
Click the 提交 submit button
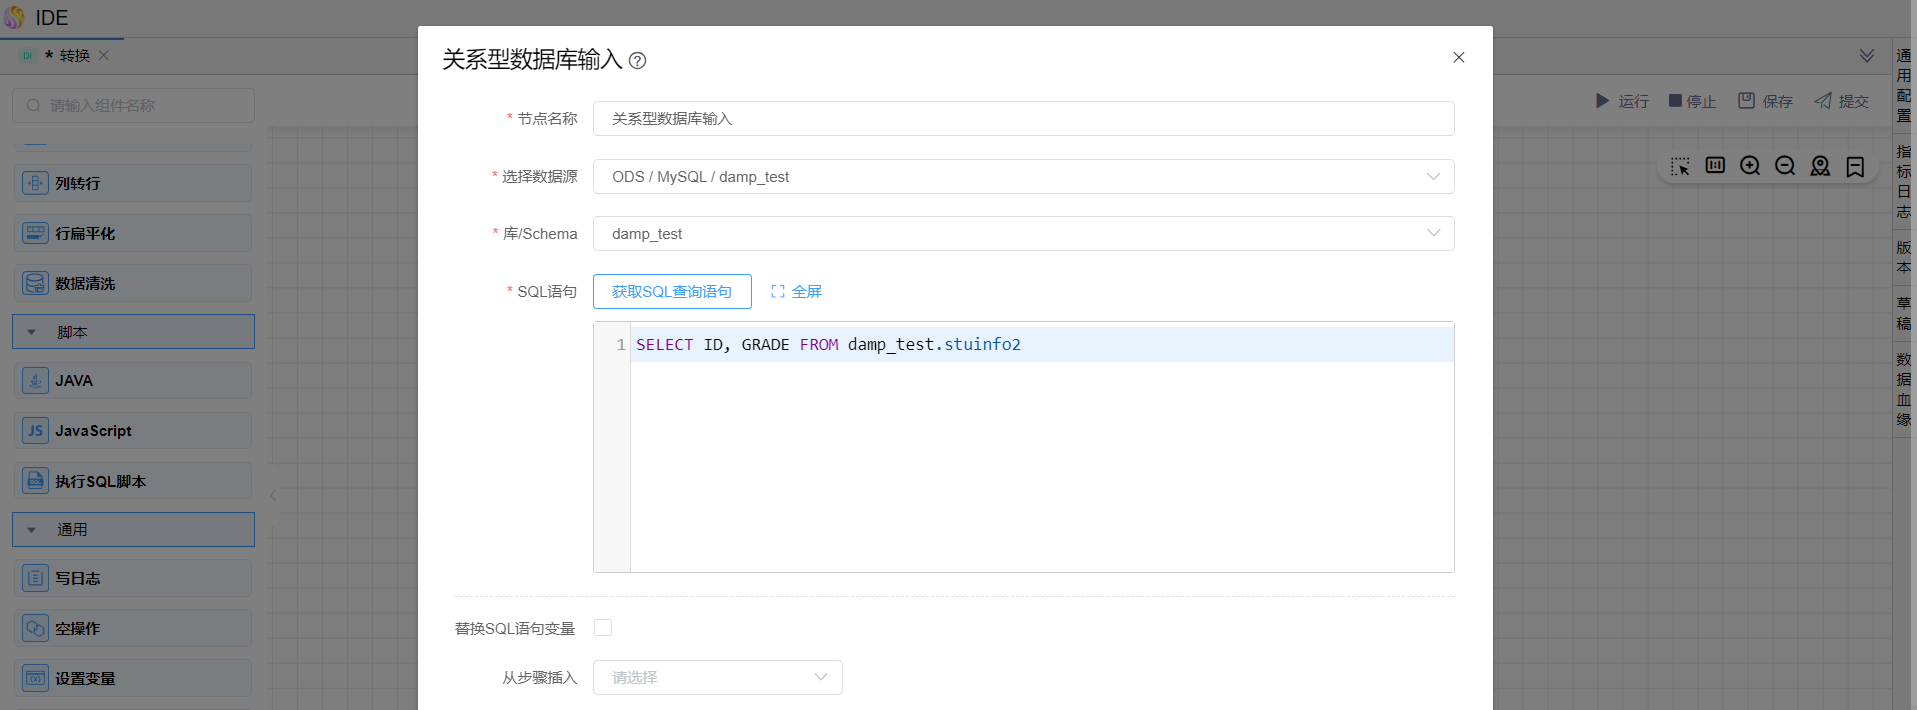coord(1842,101)
